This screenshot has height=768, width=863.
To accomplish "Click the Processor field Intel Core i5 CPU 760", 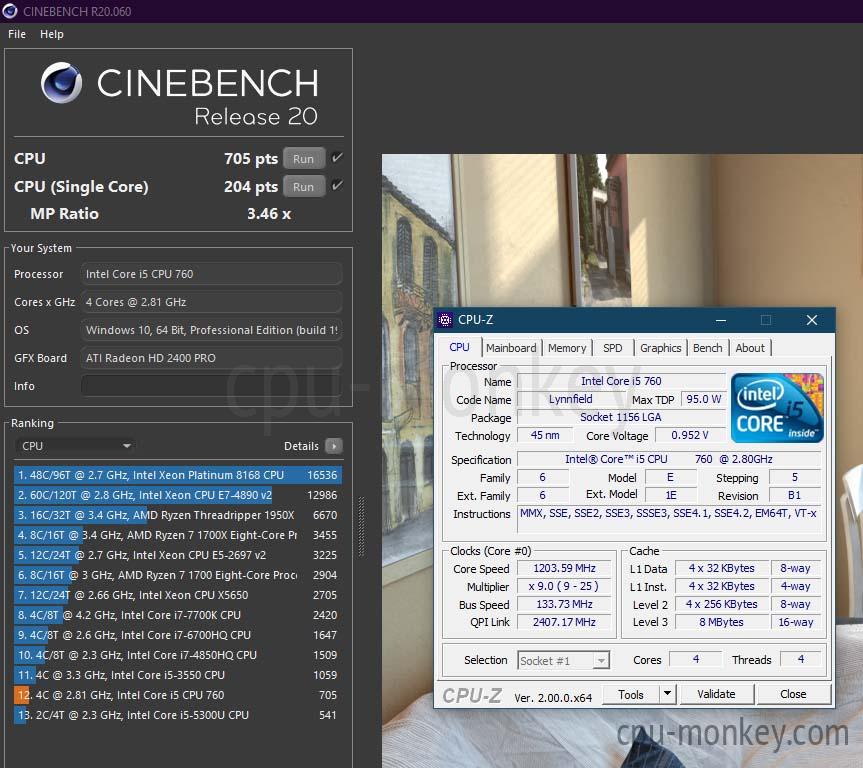I will coord(211,274).
